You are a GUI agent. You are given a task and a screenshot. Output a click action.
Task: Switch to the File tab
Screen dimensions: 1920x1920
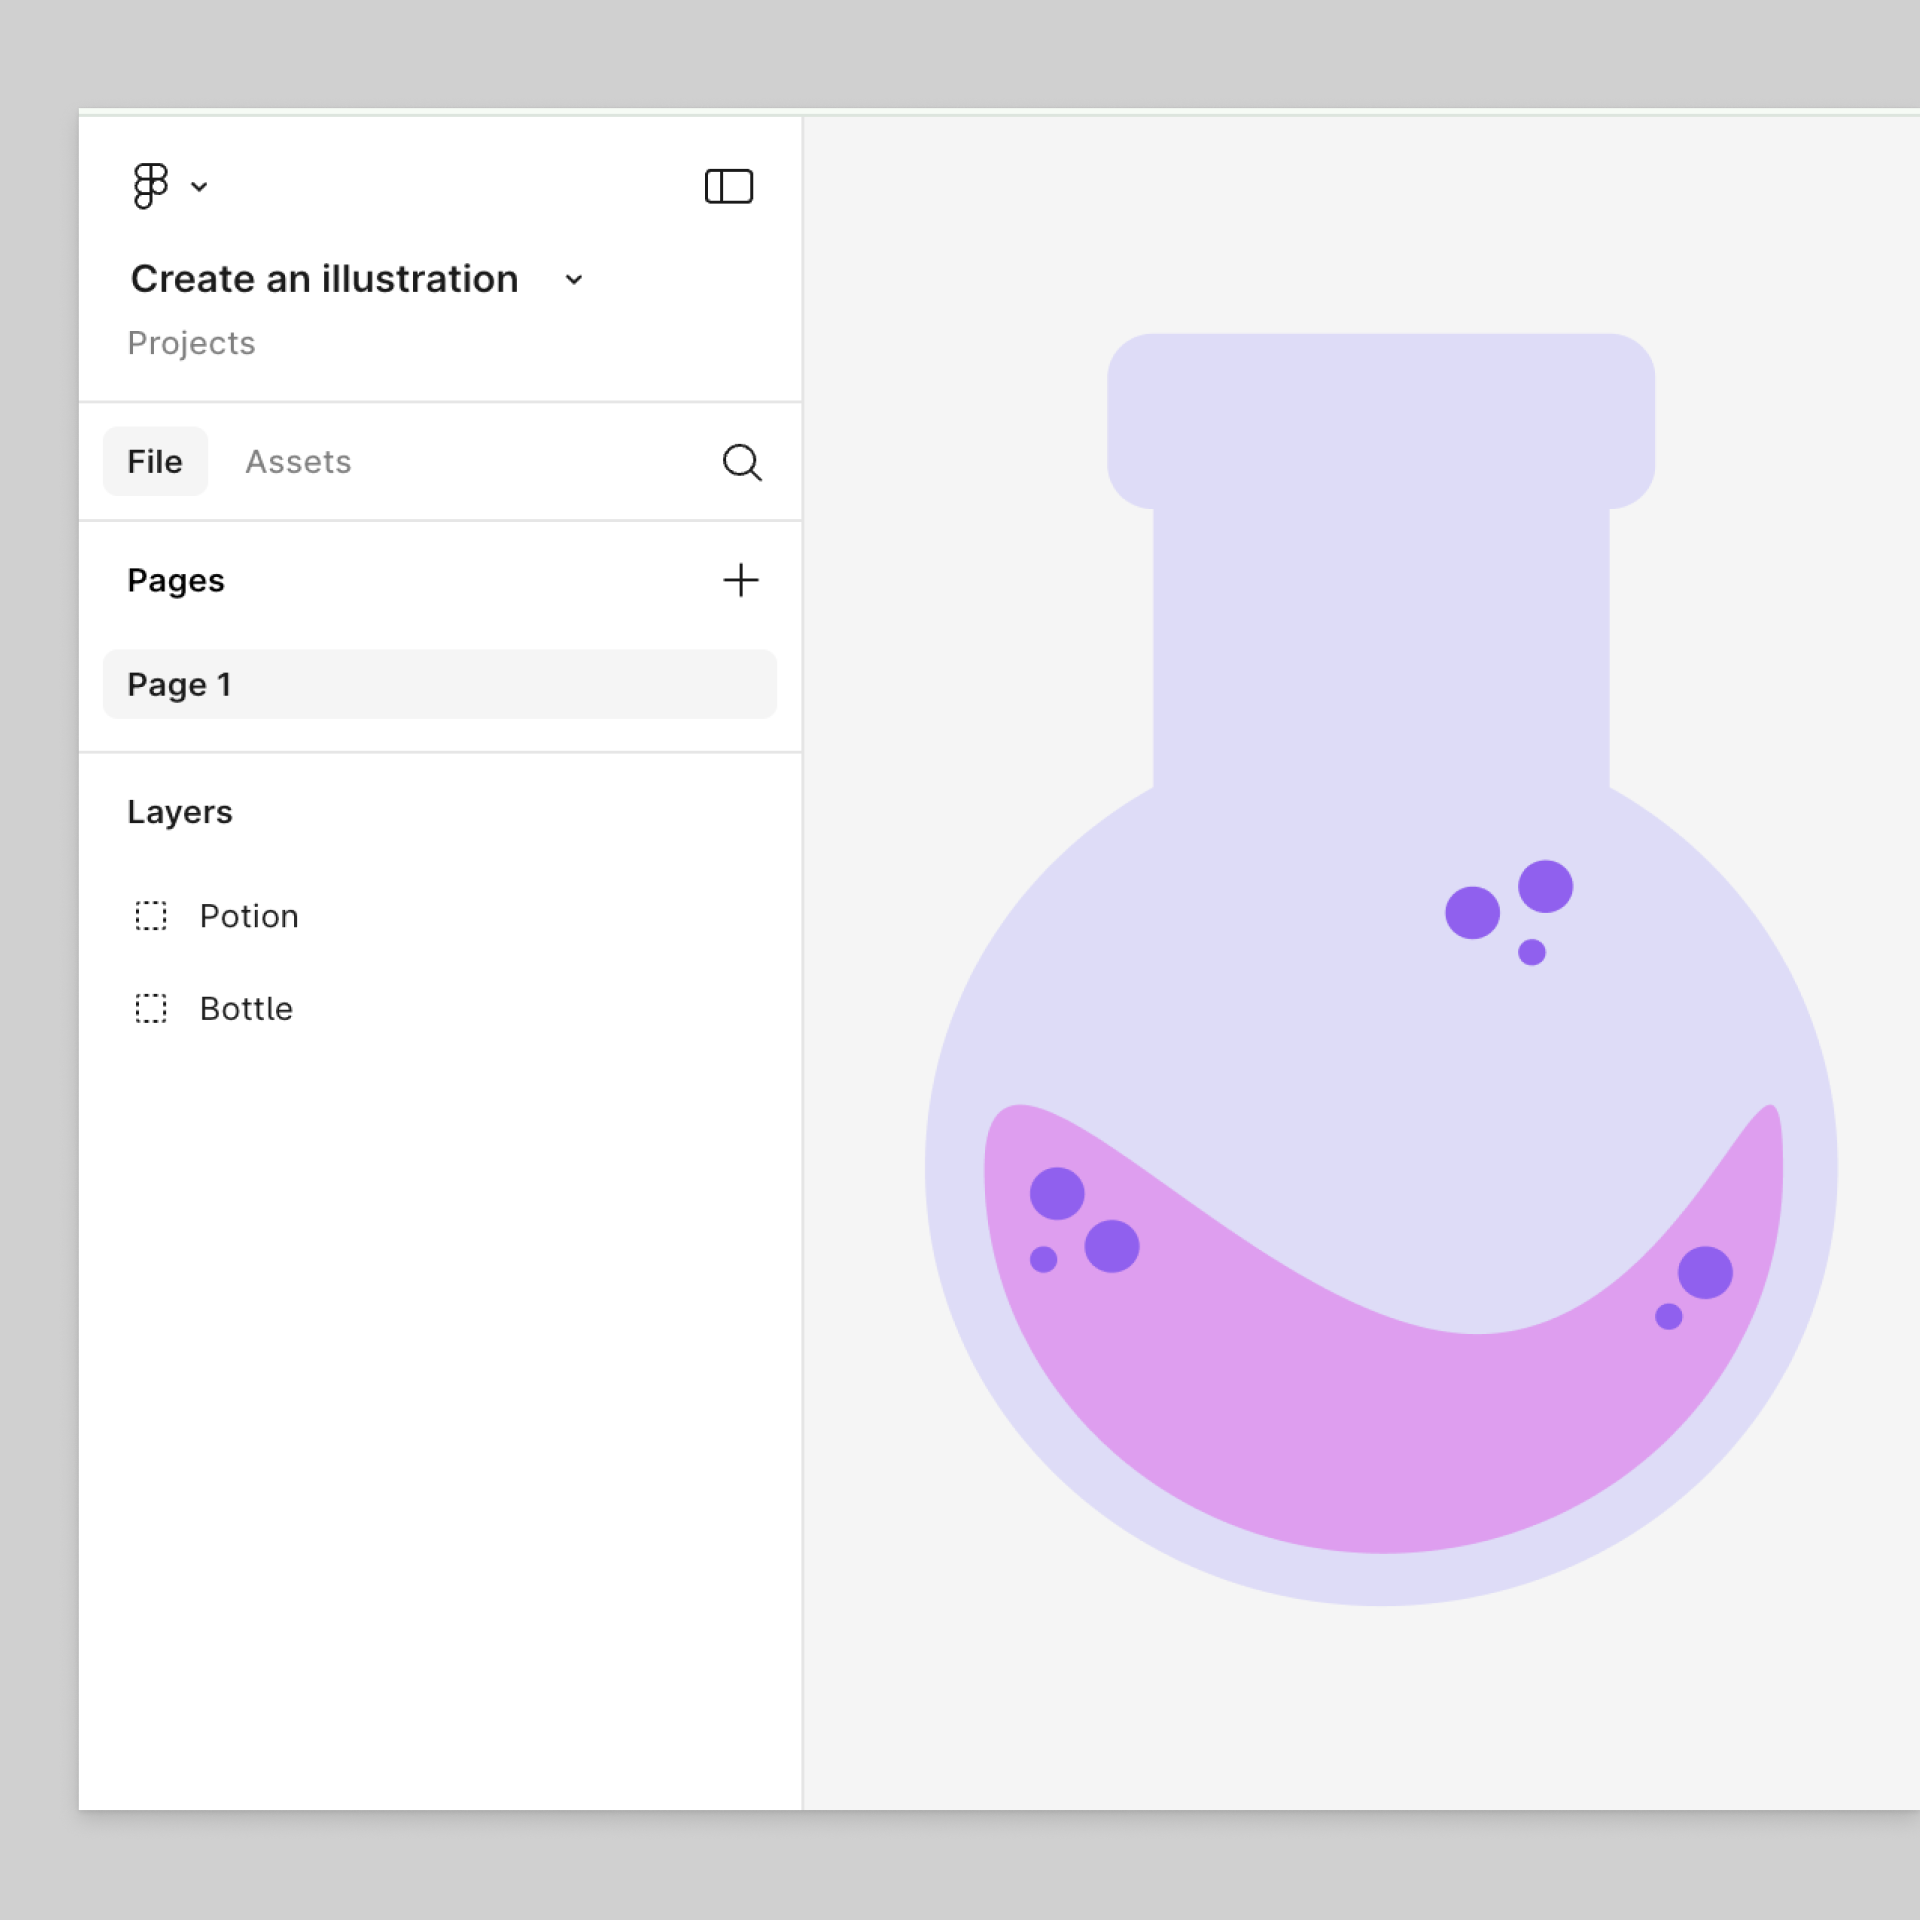point(155,462)
